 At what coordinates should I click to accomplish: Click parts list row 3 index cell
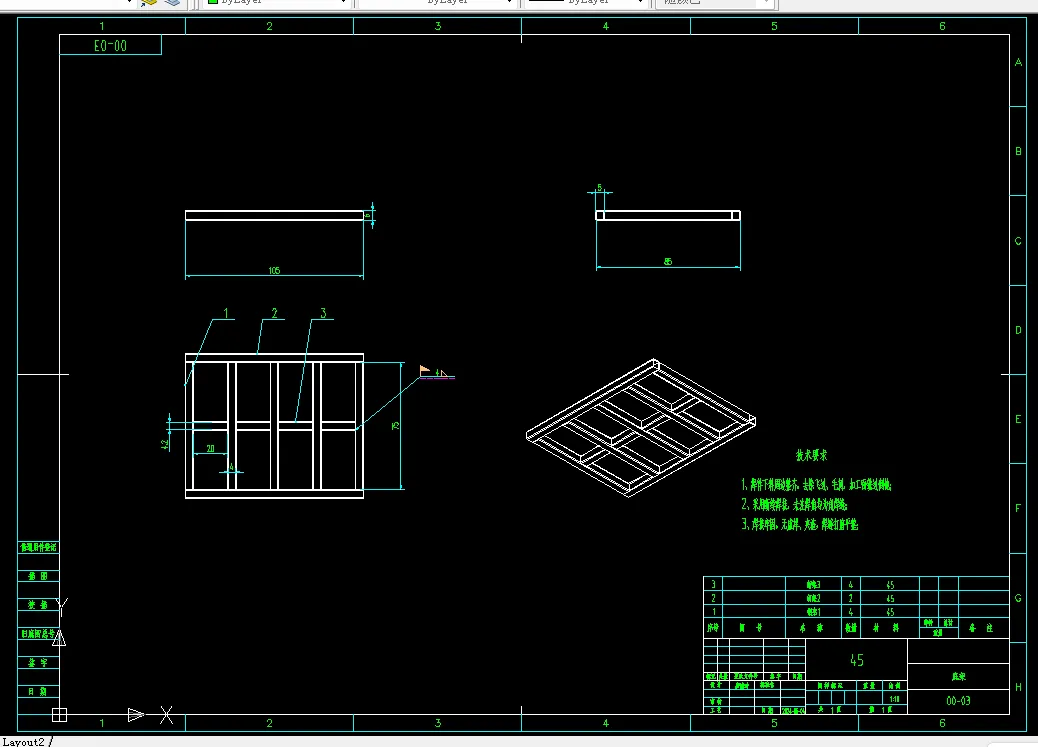[713, 584]
